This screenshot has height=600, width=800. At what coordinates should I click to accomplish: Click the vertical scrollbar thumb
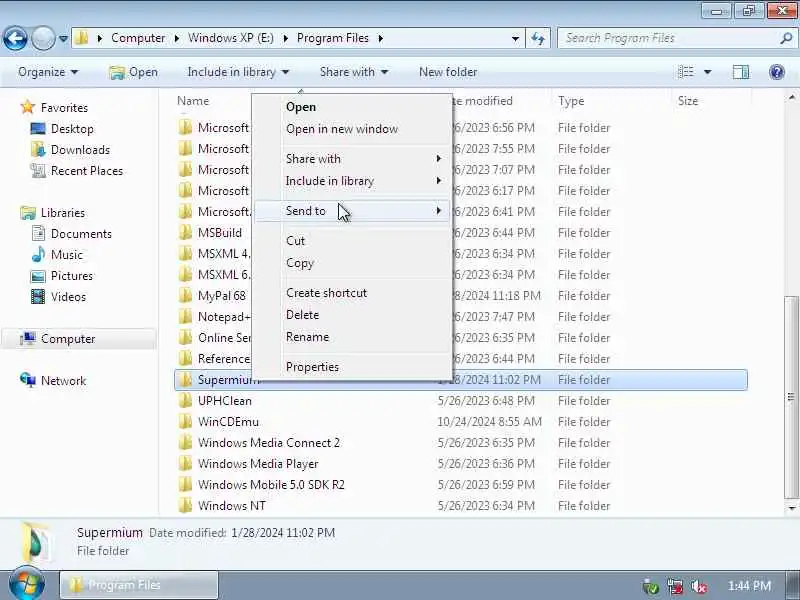pos(791,397)
